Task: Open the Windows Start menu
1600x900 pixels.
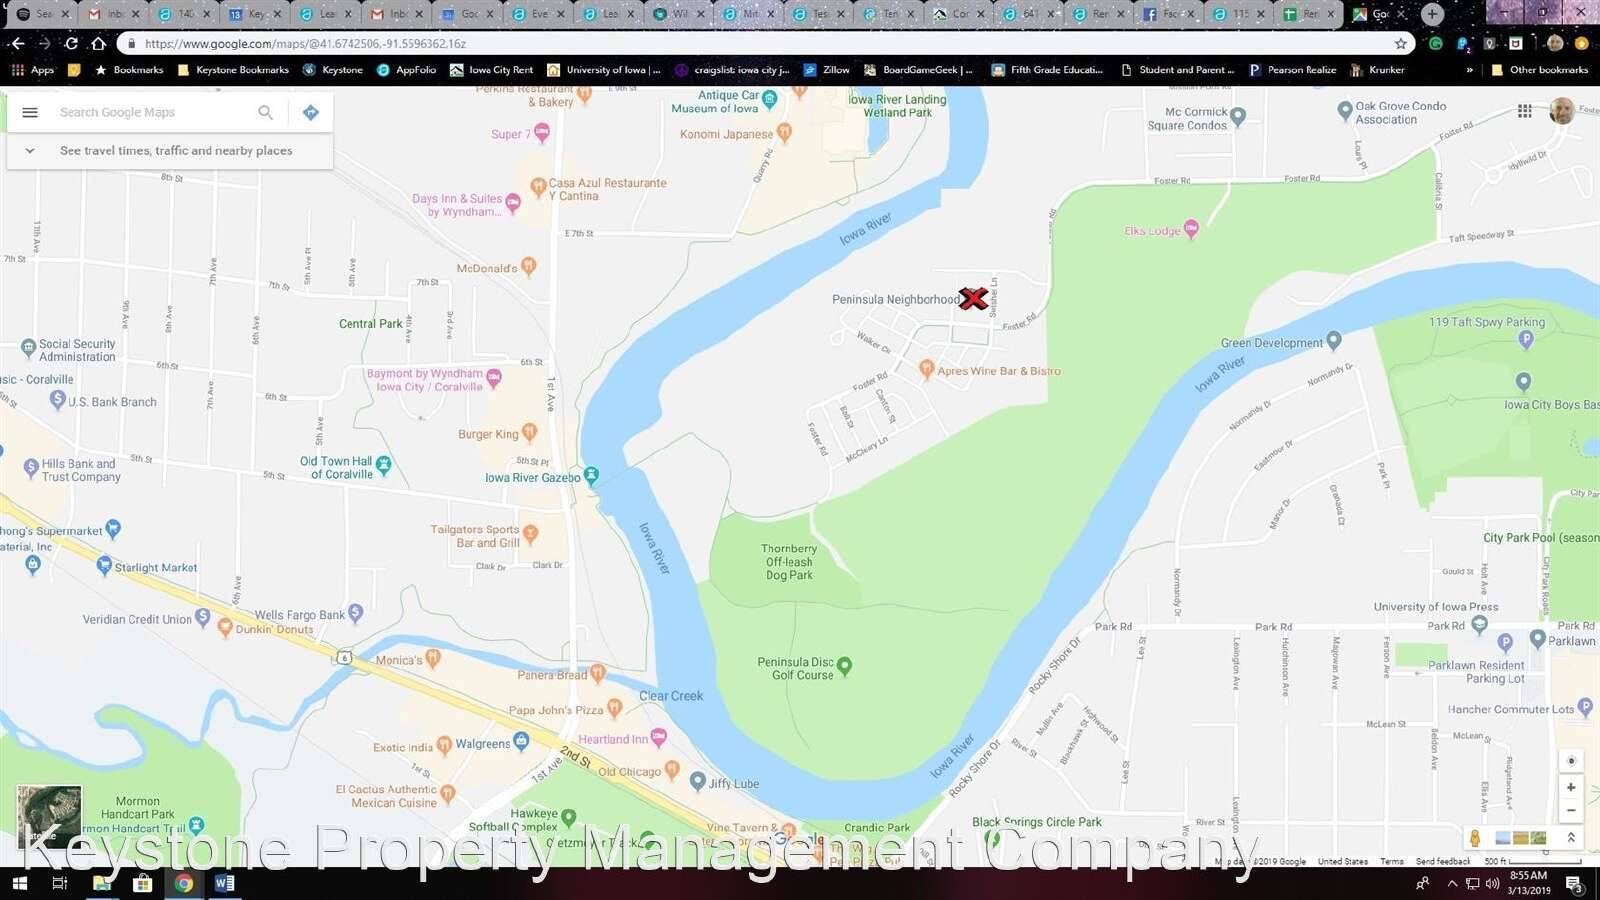Action: tap(18, 883)
